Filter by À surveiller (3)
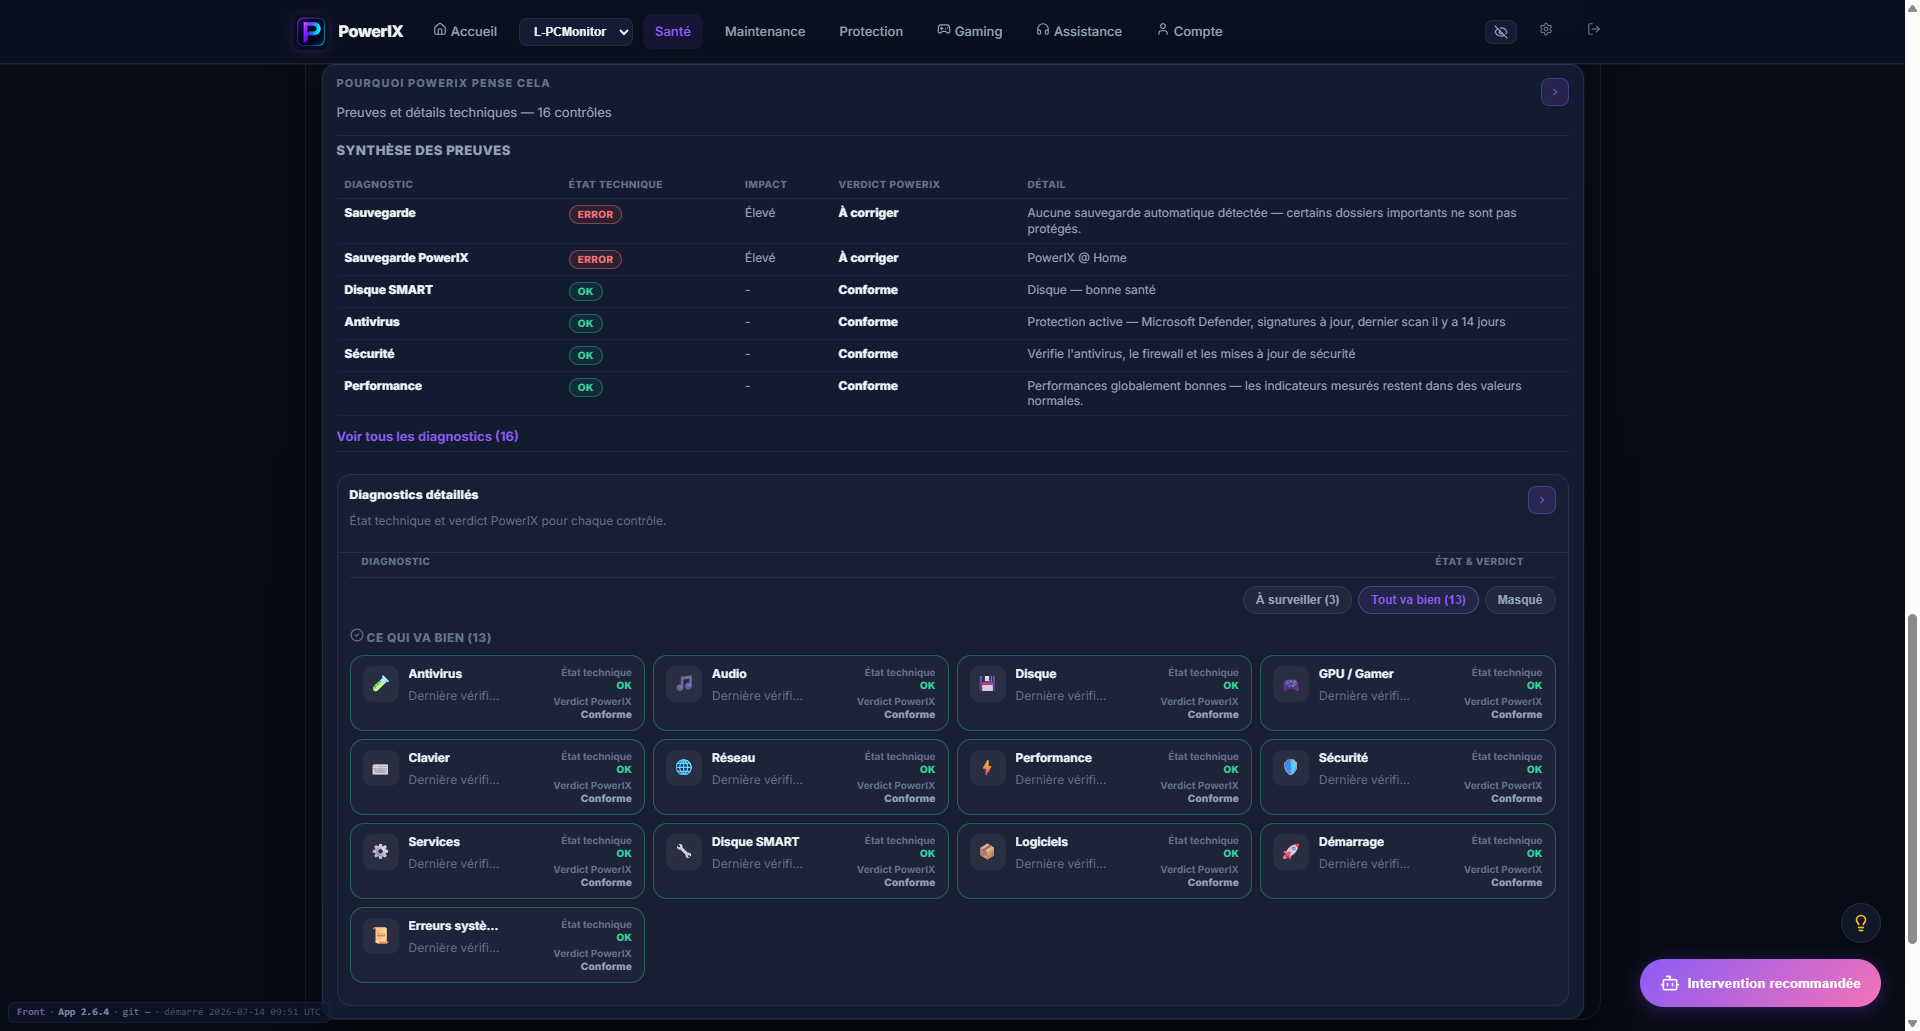This screenshot has height=1031, width=1920. pyautogui.click(x=1297, y=600)
